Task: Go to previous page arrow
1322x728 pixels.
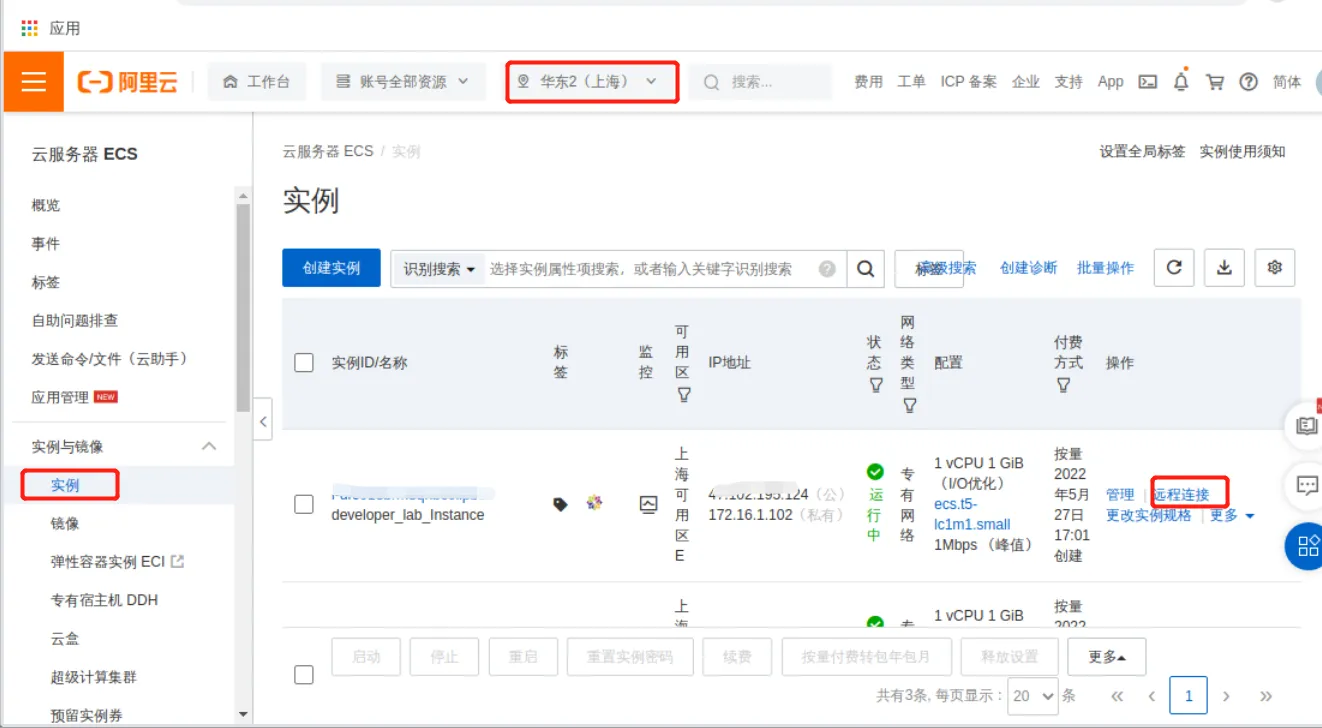Action: pyautogui.click(x=1152, y=696)
